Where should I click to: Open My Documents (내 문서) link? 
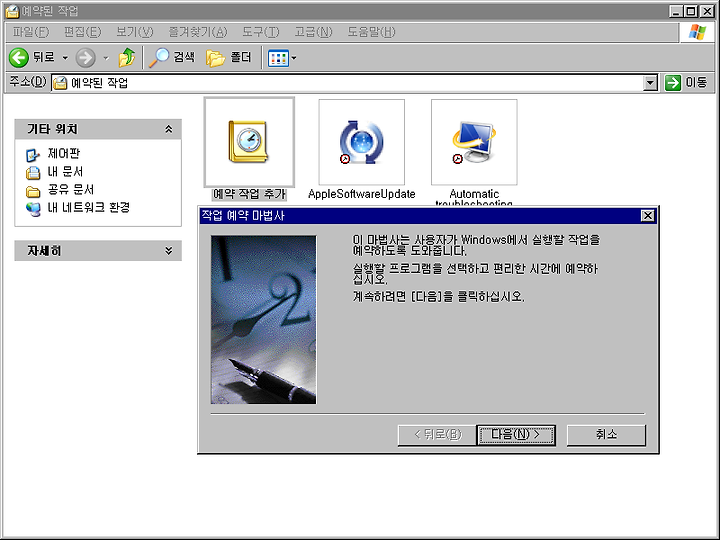65,172
